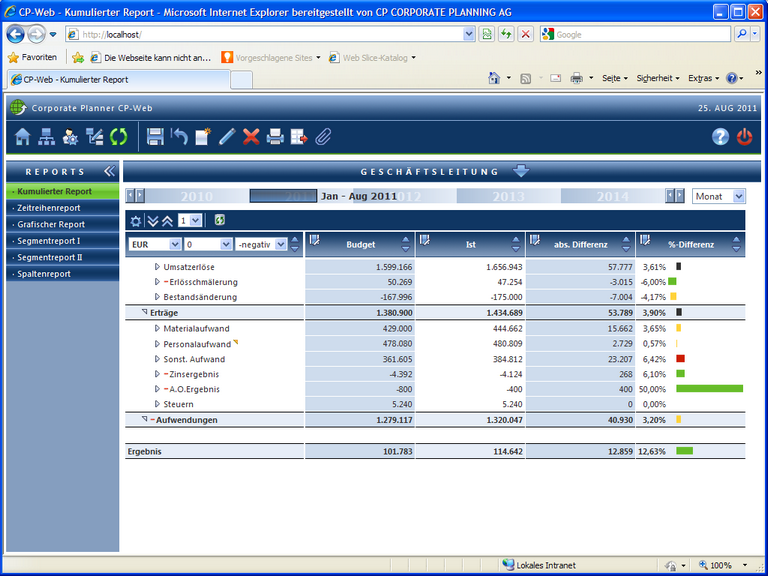Expand the Materialaufwand row
The height and width of the screenshot is (576, 768).
pos(157,329)
